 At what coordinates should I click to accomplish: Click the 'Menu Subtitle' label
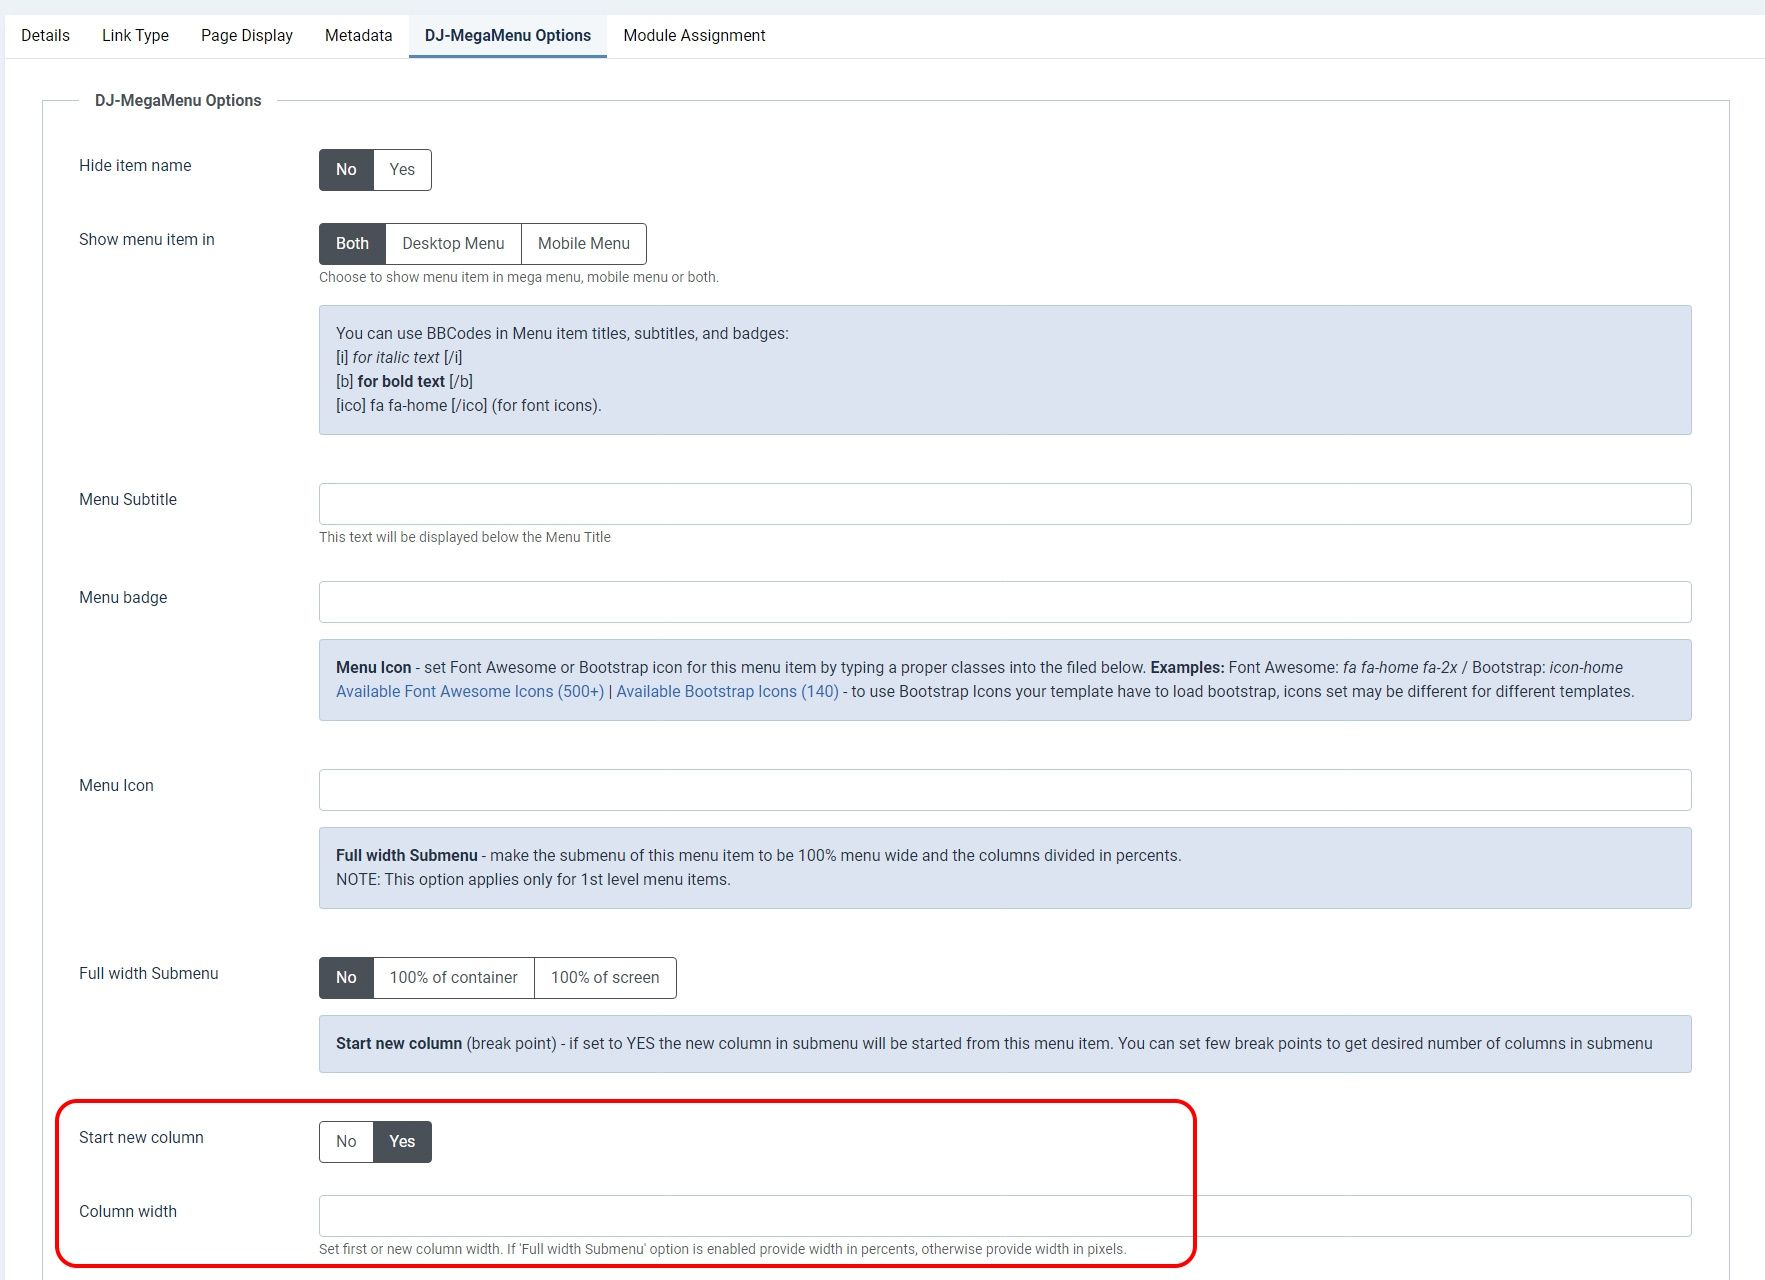(128, 500)
